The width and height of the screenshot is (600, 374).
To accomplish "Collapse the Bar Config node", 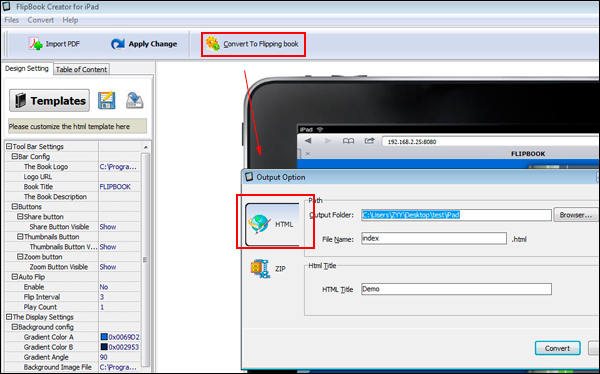I will (x=15, y=156).
